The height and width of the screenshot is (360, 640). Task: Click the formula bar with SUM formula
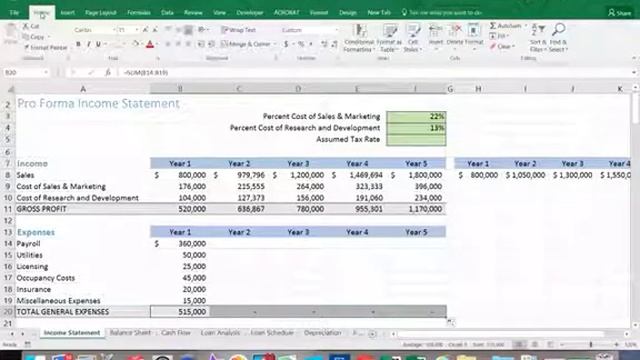[x=376, y=73]
